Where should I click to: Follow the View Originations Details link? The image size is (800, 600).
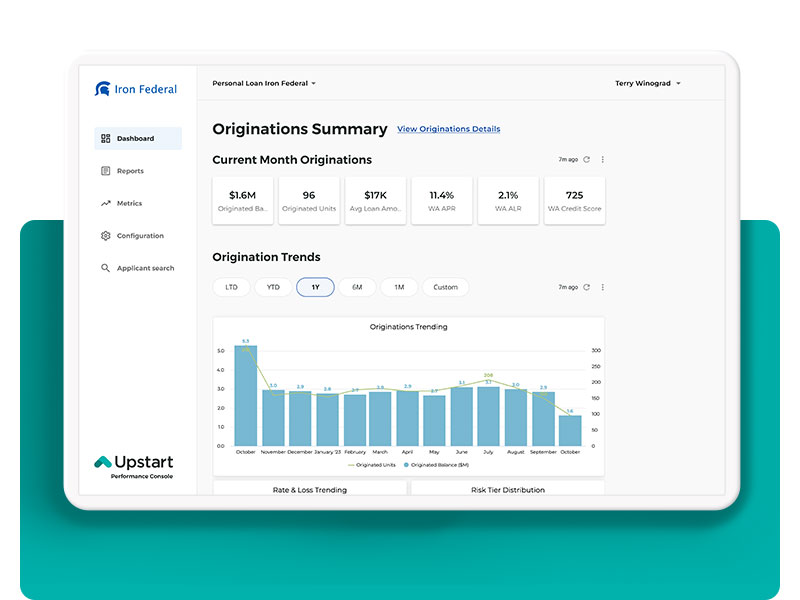pos(448,129)
